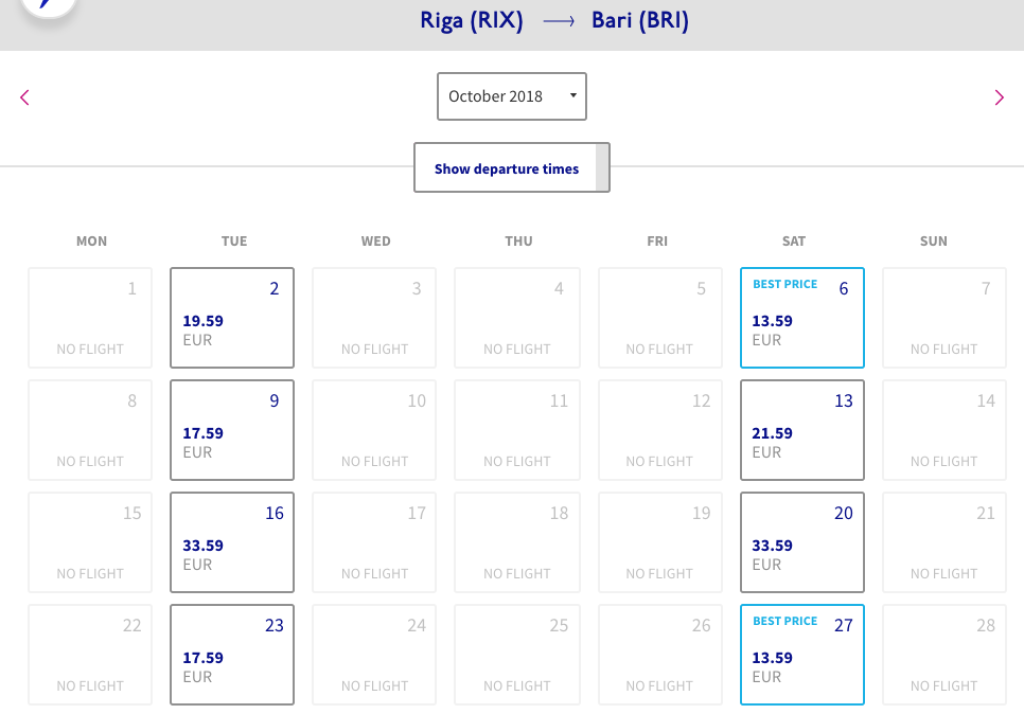Click the Bari (BRI) destination label
The width and height of the screenshot is (1024, 714).
pos(640,21)
